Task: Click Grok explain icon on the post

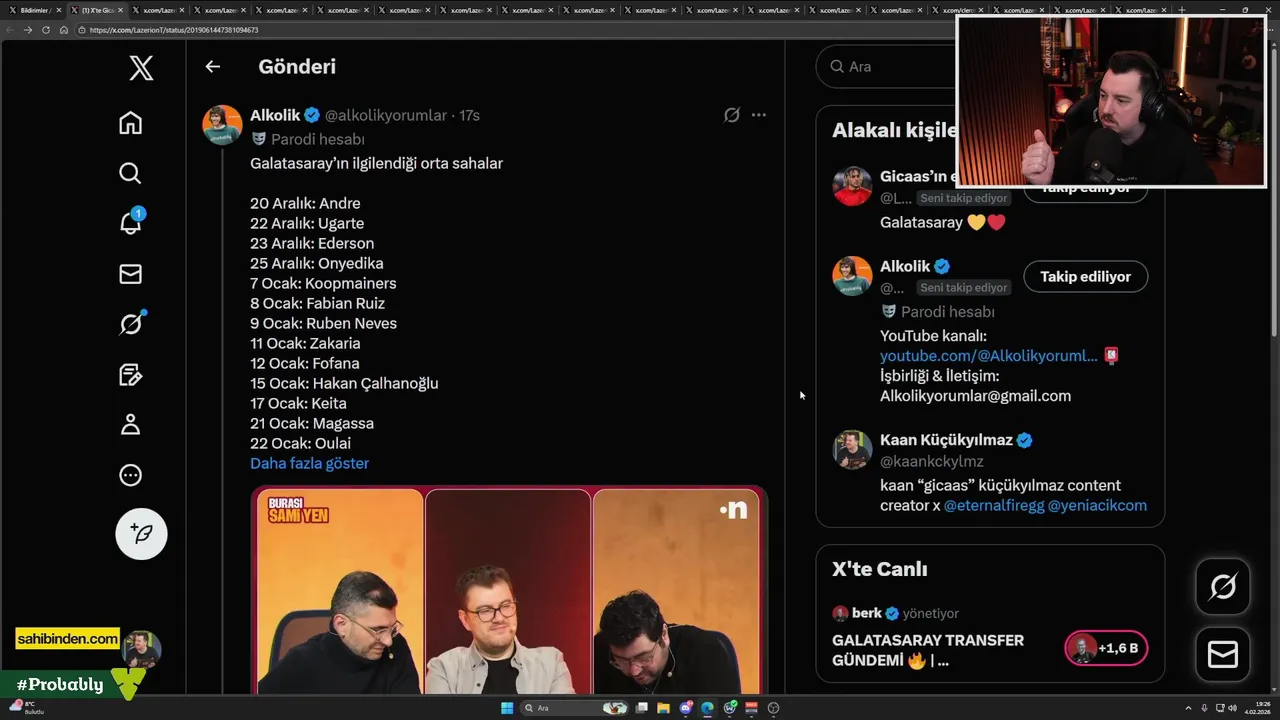Action: [732, 115]
